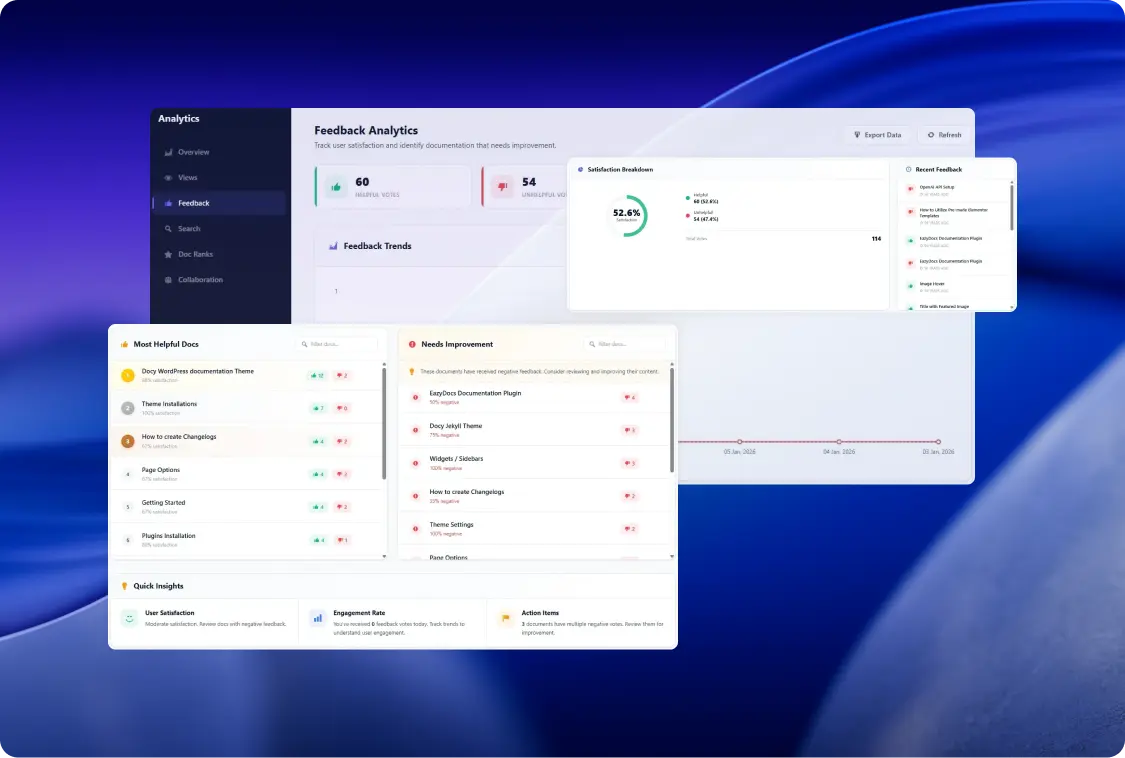Click the Recent Feedback scrollbar down arrow
This screenshot has height=758, width=1125.
tap(1012, 307)
